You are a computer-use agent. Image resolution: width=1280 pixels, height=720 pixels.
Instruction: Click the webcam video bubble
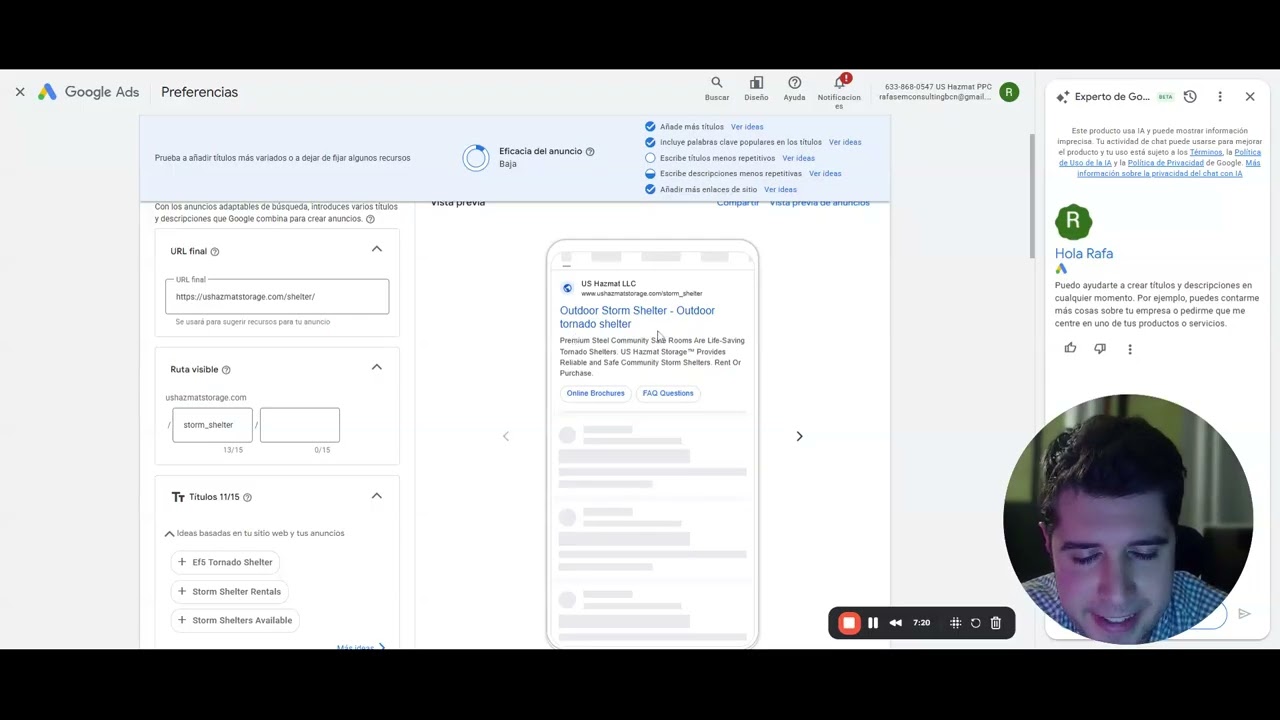tap(1128, 518)
